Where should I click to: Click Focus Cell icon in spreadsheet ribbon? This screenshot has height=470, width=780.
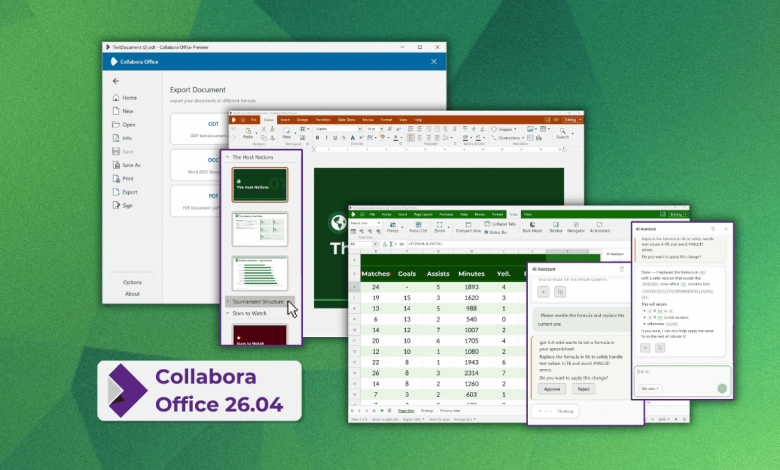pos(418,227)
